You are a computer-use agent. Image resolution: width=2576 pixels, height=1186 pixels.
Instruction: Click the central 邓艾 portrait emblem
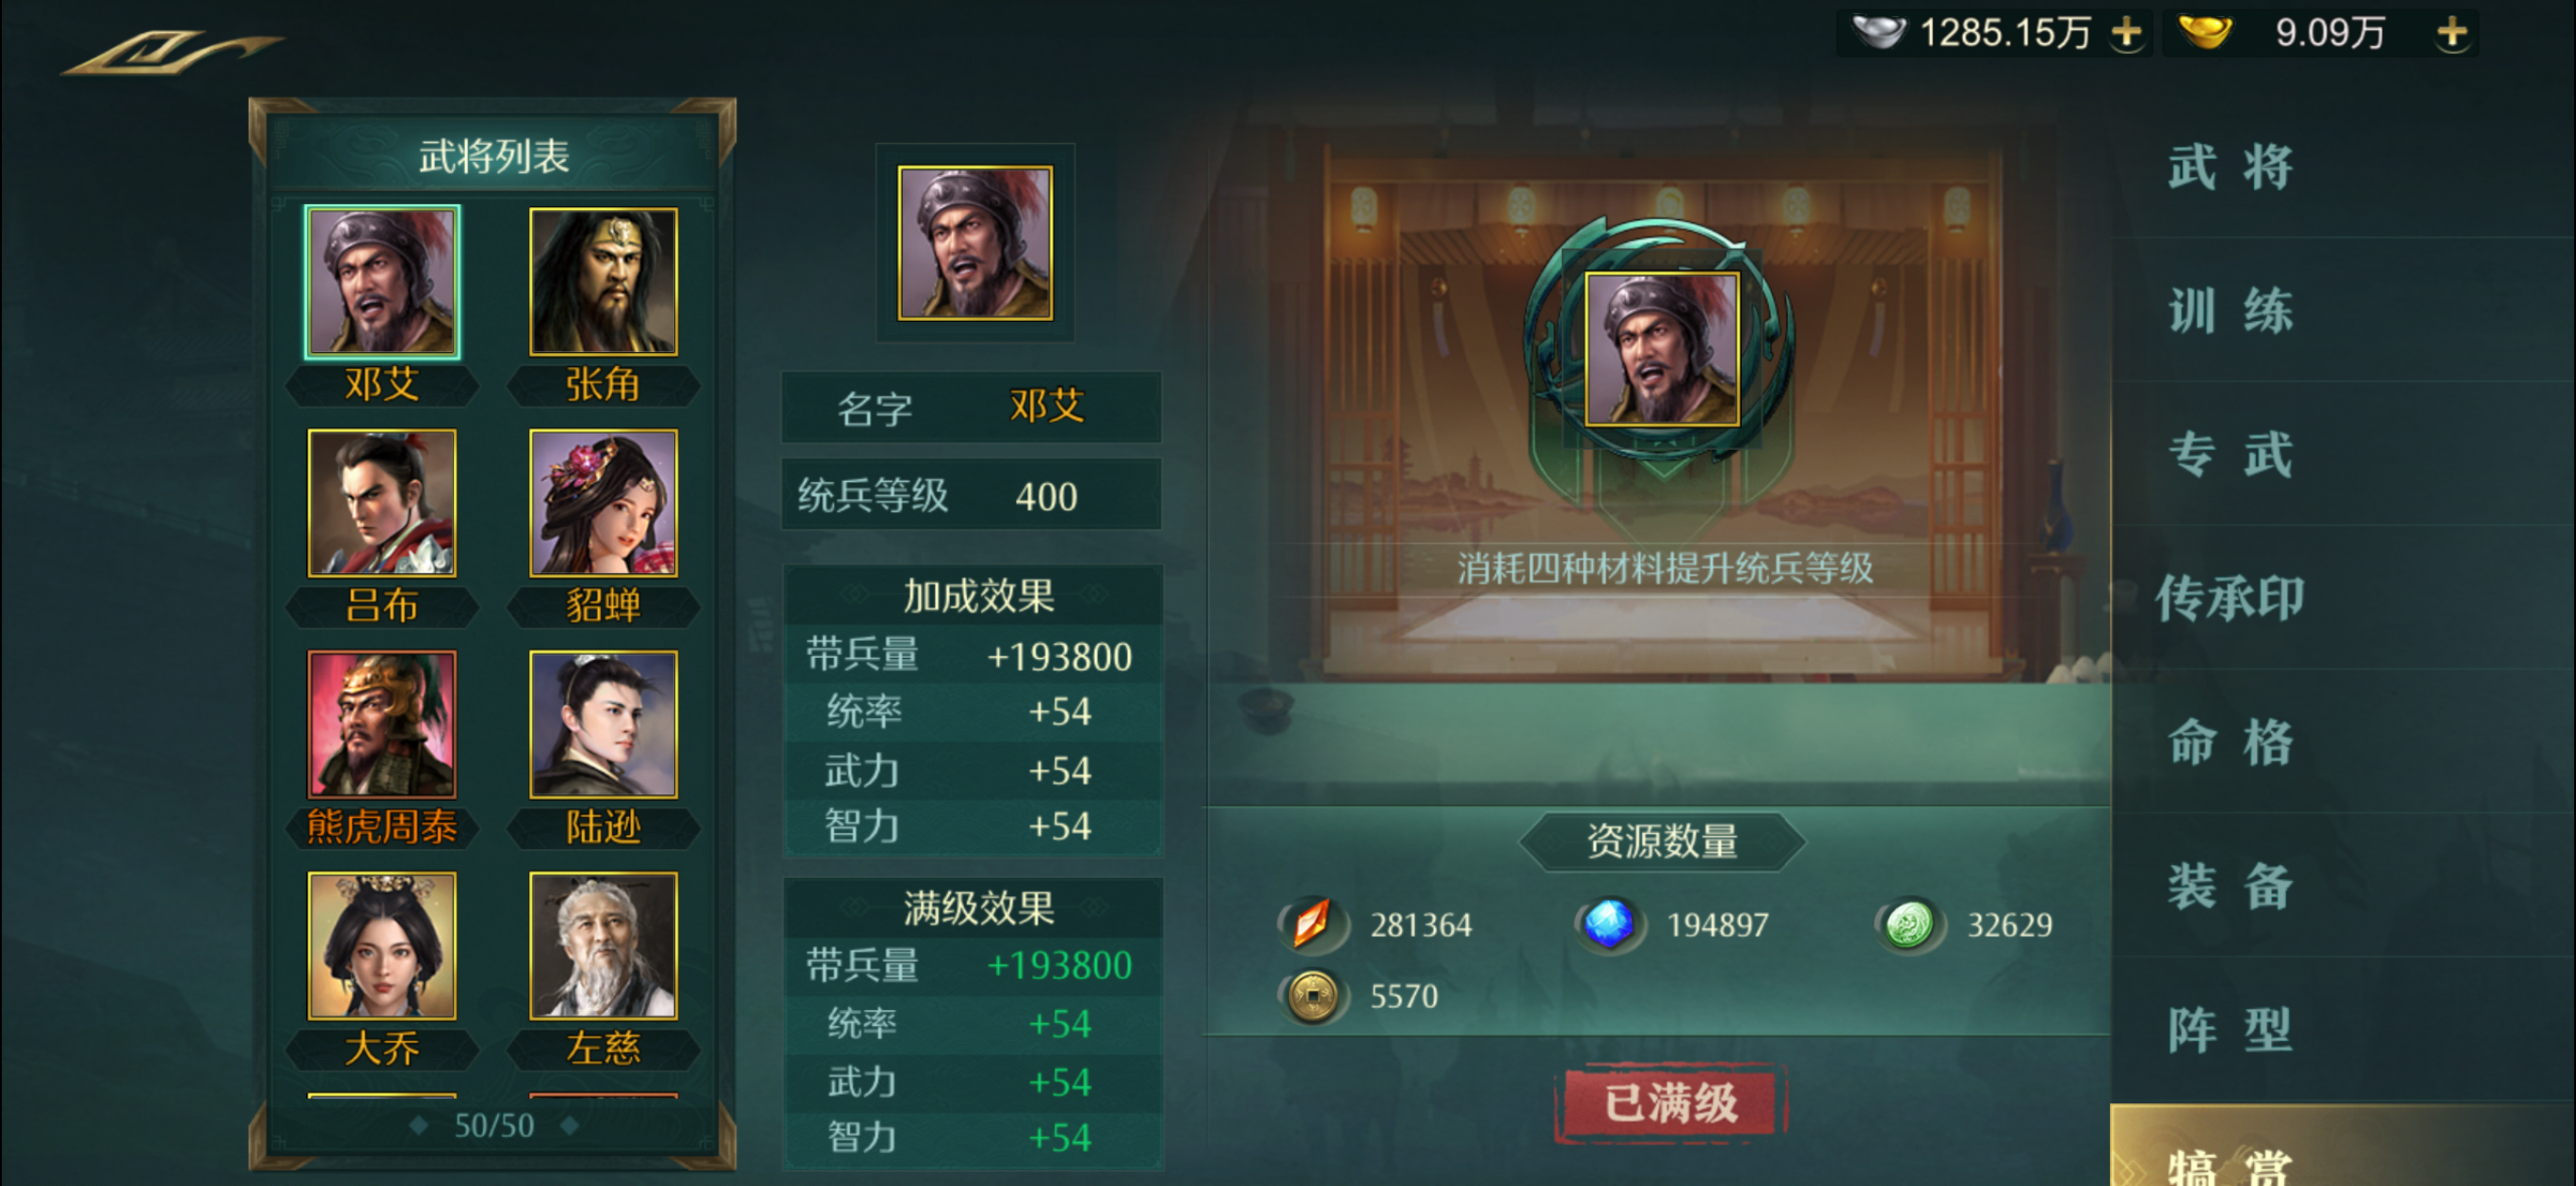point(1660,350)
